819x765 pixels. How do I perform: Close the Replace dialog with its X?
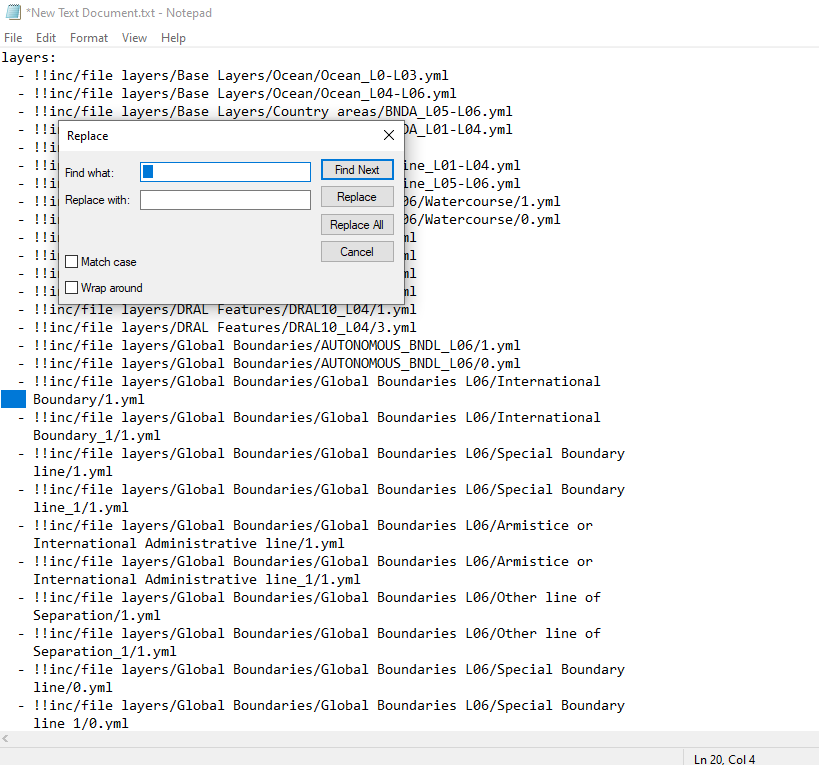click(x=389, y=135)
